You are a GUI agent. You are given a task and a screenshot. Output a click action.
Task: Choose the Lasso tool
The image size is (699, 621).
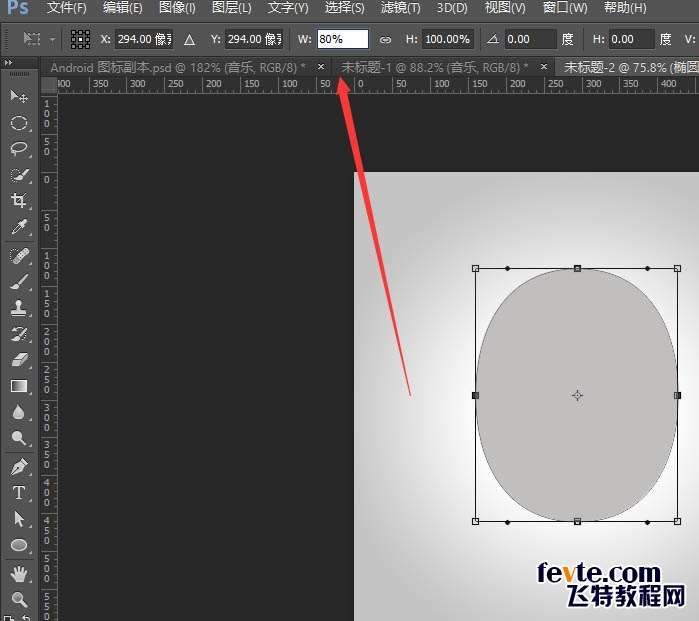coord(18,149)
